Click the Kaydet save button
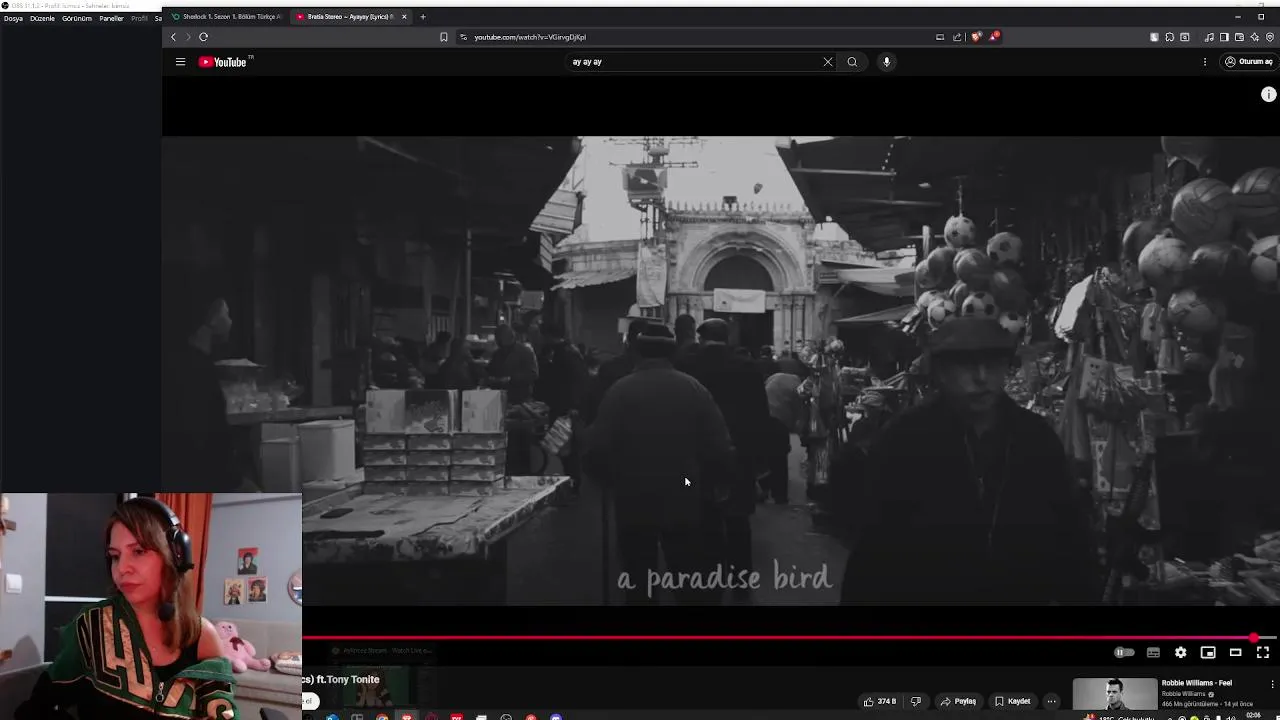This screenshot has width=1280, height=720. [x=1012, y=701]
